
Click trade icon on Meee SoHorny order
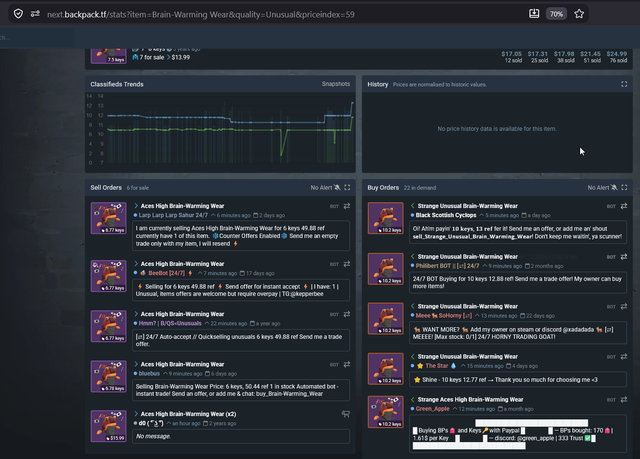point(624,306)
